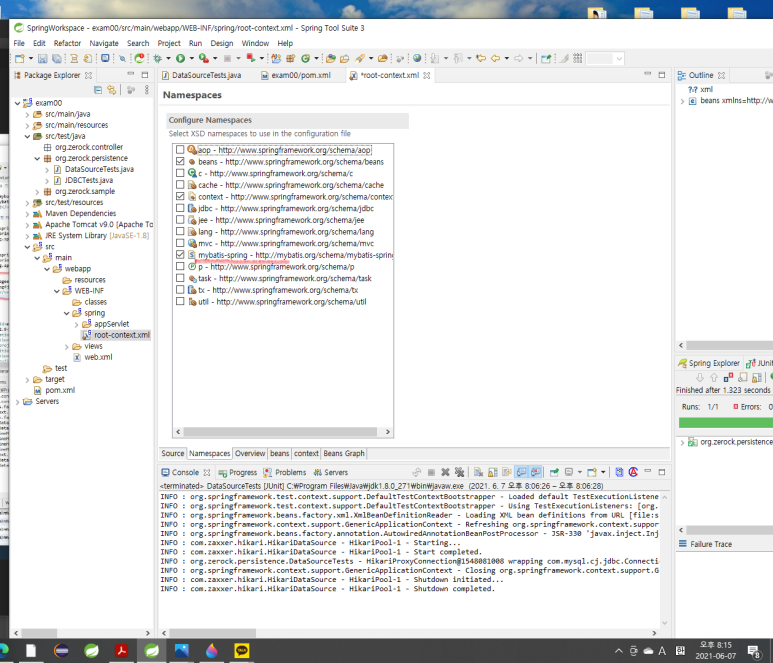Open the web browser globe icon in toolbar
This screenshot has height=663, width=773.
click(x=417, y=59)
